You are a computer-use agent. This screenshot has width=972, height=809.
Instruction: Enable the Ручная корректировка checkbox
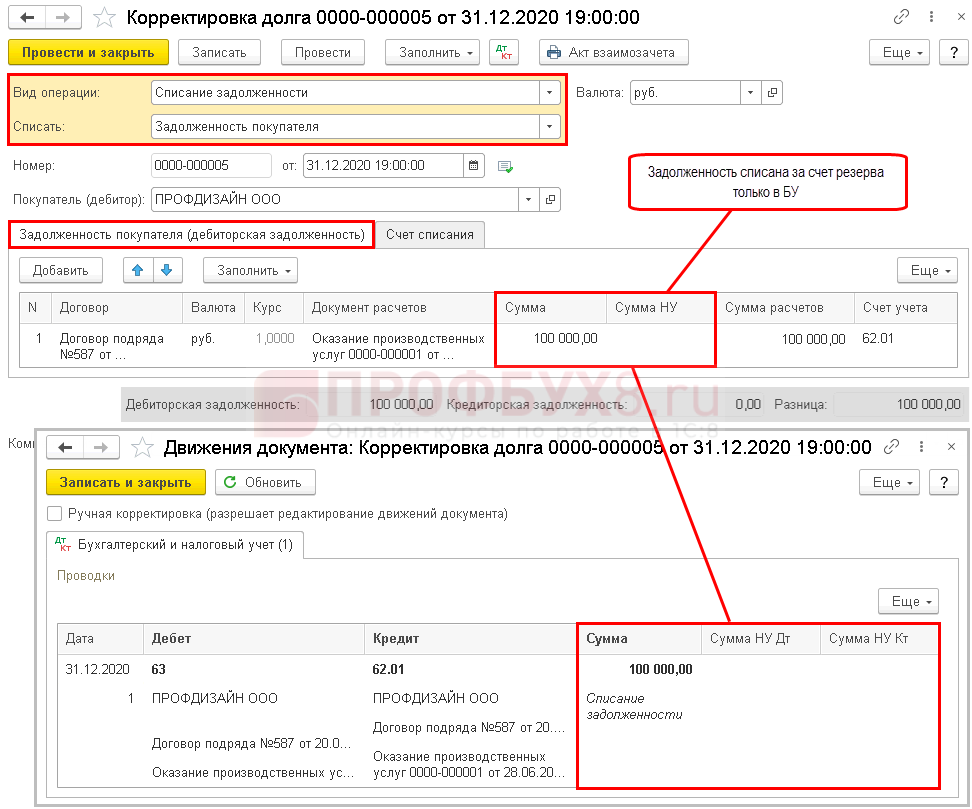(55, 514)
